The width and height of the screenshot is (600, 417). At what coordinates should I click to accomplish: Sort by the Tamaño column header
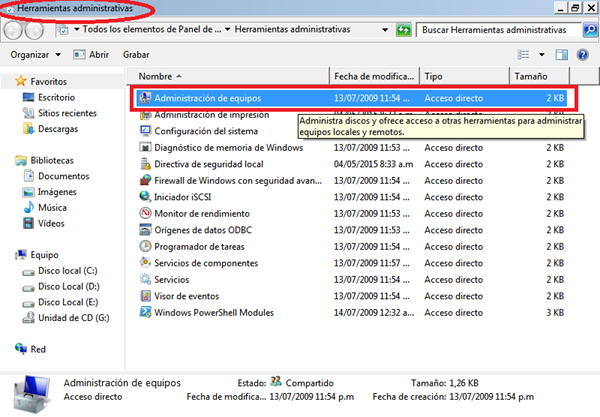(x=540, y=77)
